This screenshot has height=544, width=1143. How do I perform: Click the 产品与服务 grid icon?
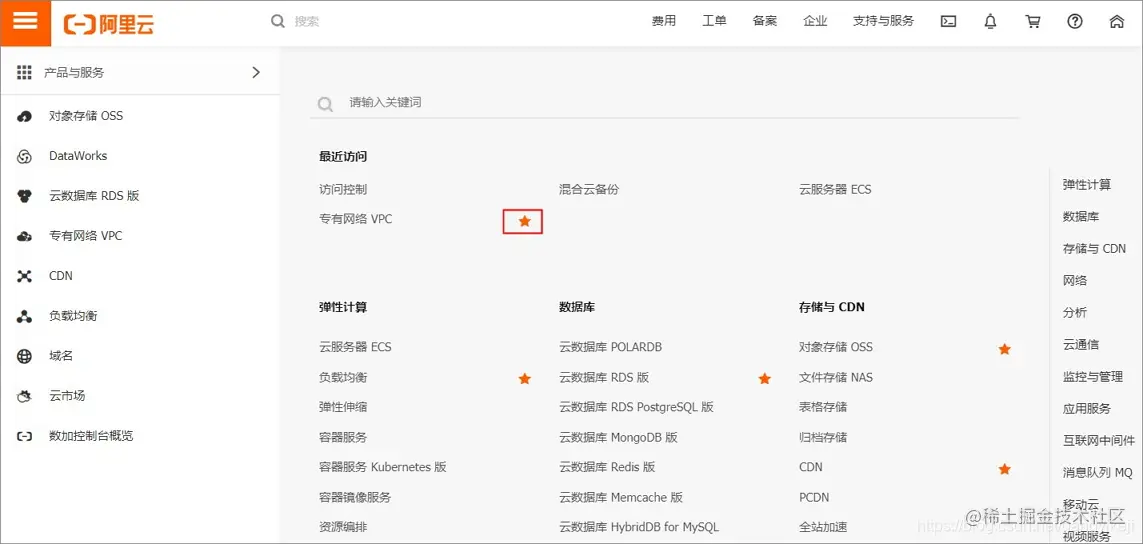25,72
